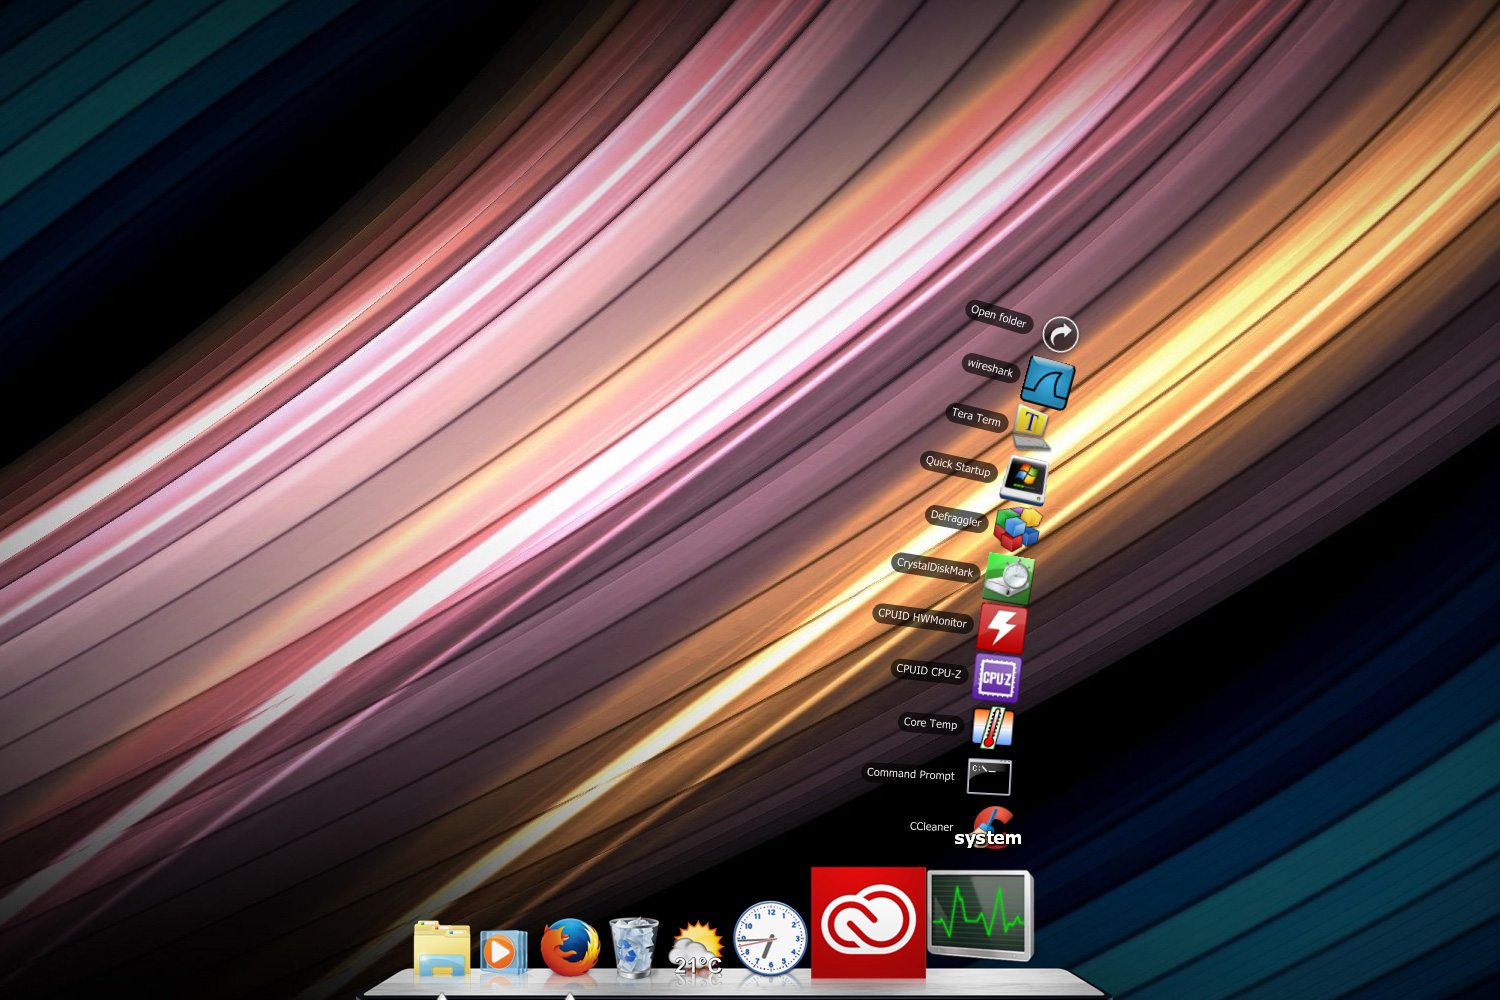The image size is (1500, 1000).
Task: Click the CPUID CPU-Z label
Action: tap(928, 671)
